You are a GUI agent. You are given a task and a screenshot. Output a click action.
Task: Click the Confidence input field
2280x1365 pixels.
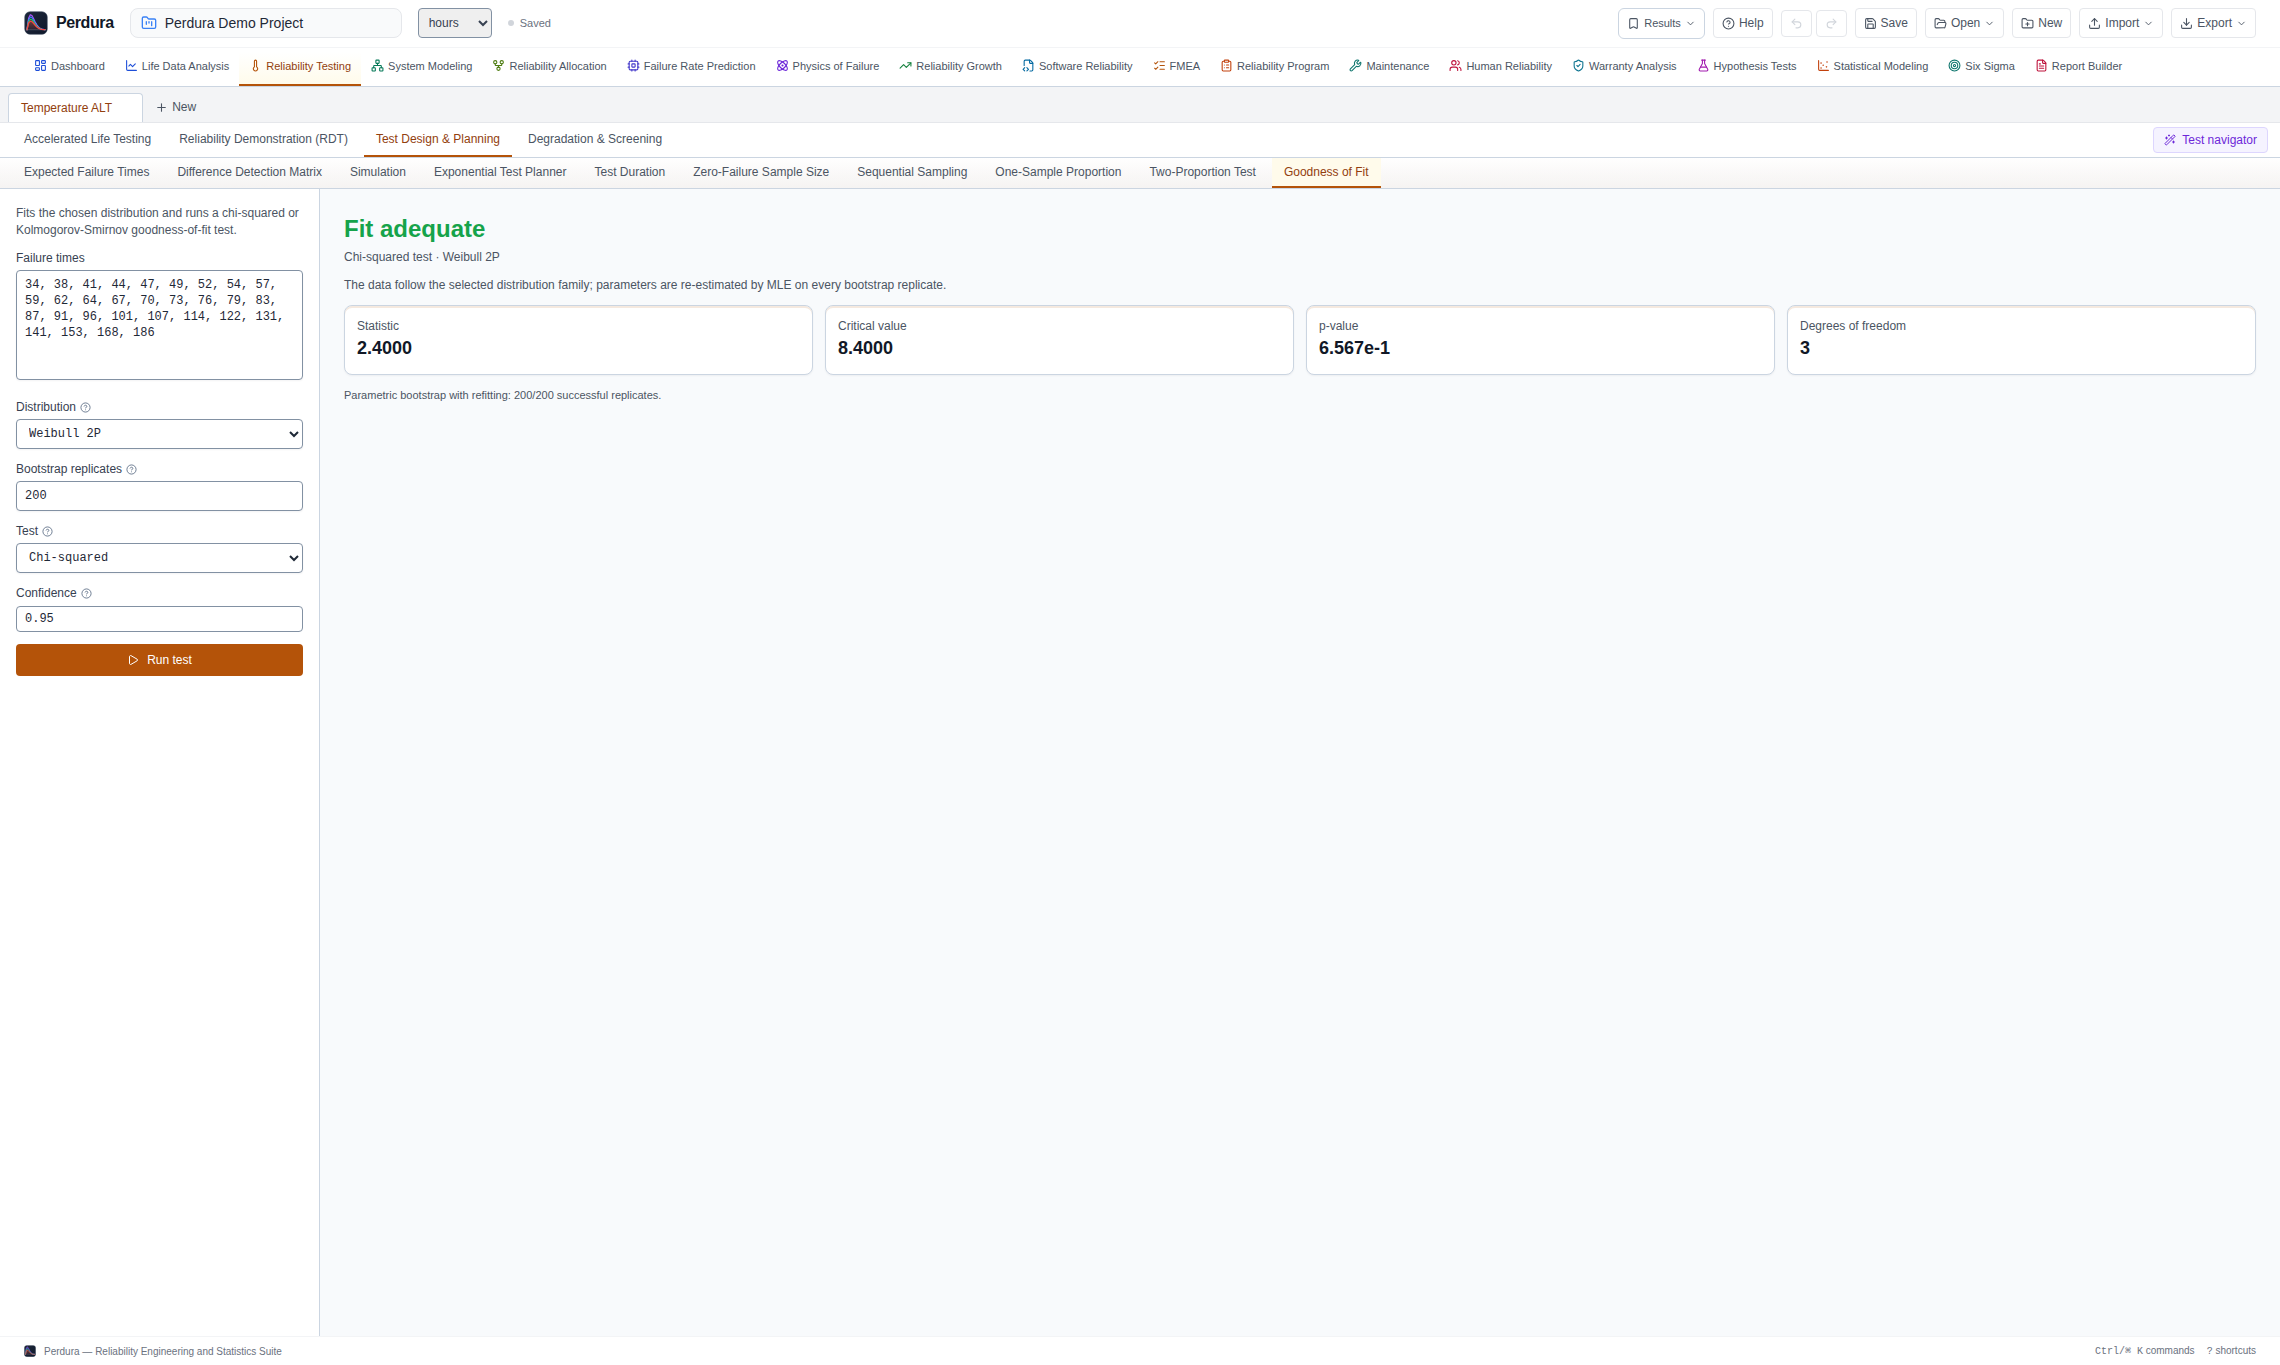(x=159, y=619)
